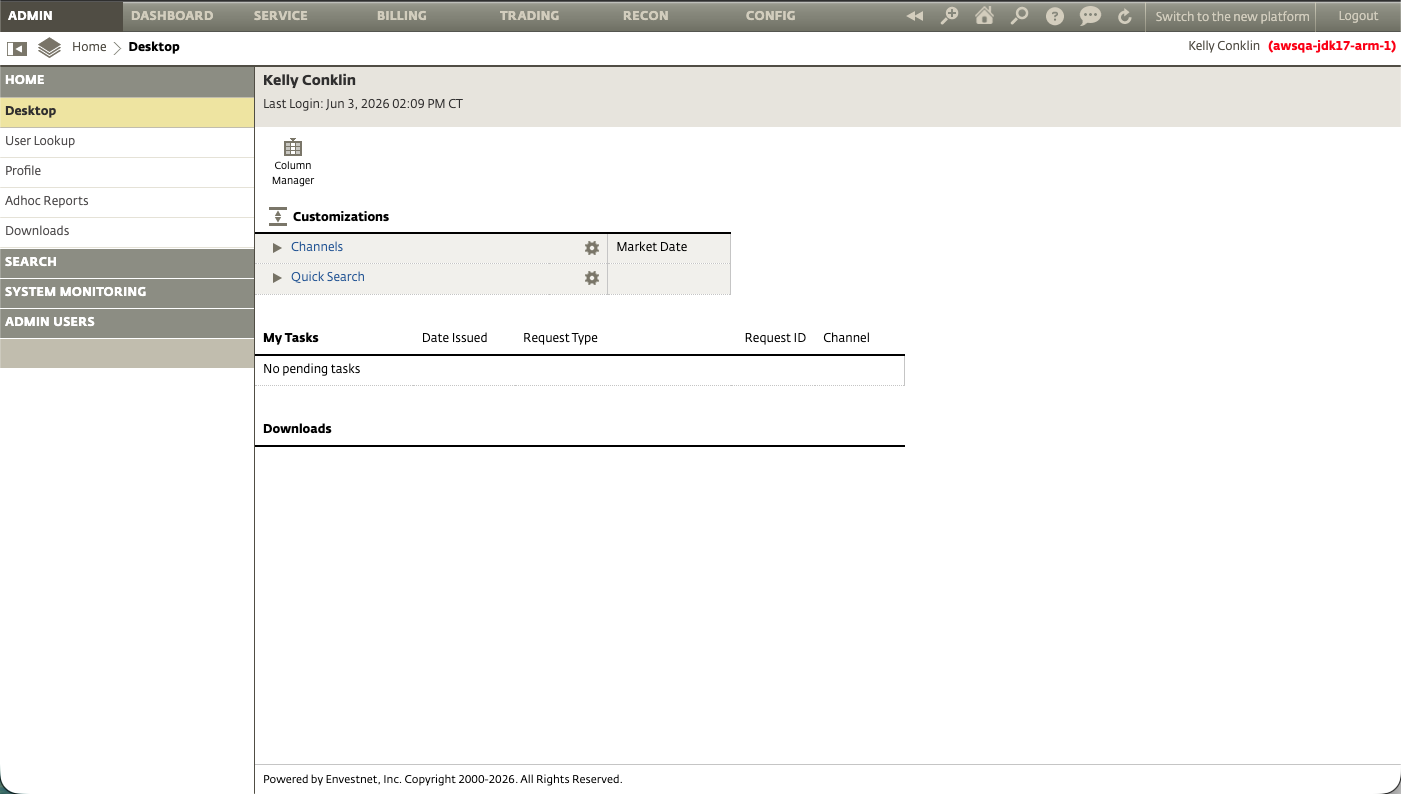Click Home in the breadcrumb
Image resolution: width=1401 pixels, height=794 pixels.
coord(89,47)
